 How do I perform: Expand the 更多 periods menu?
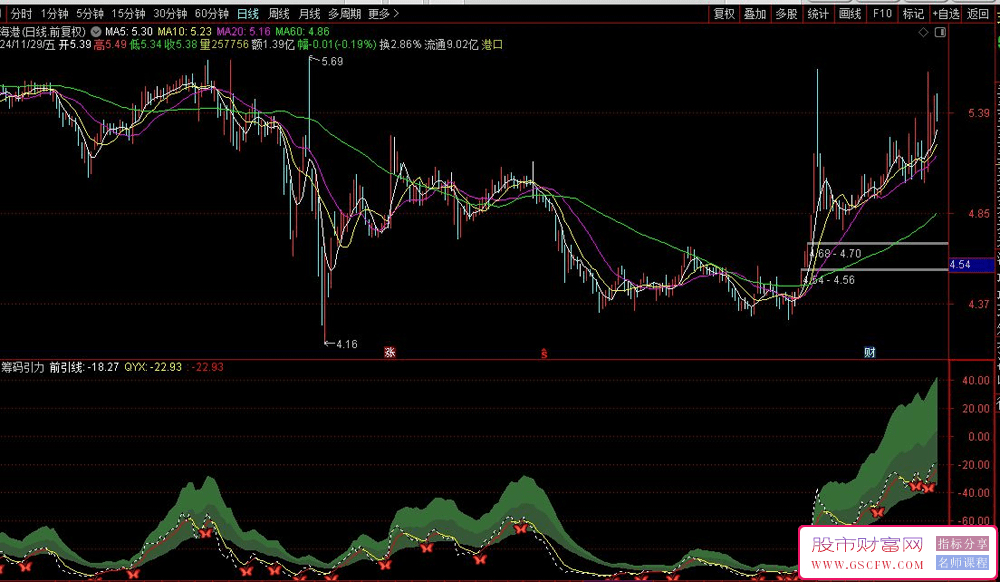point(383,14)
